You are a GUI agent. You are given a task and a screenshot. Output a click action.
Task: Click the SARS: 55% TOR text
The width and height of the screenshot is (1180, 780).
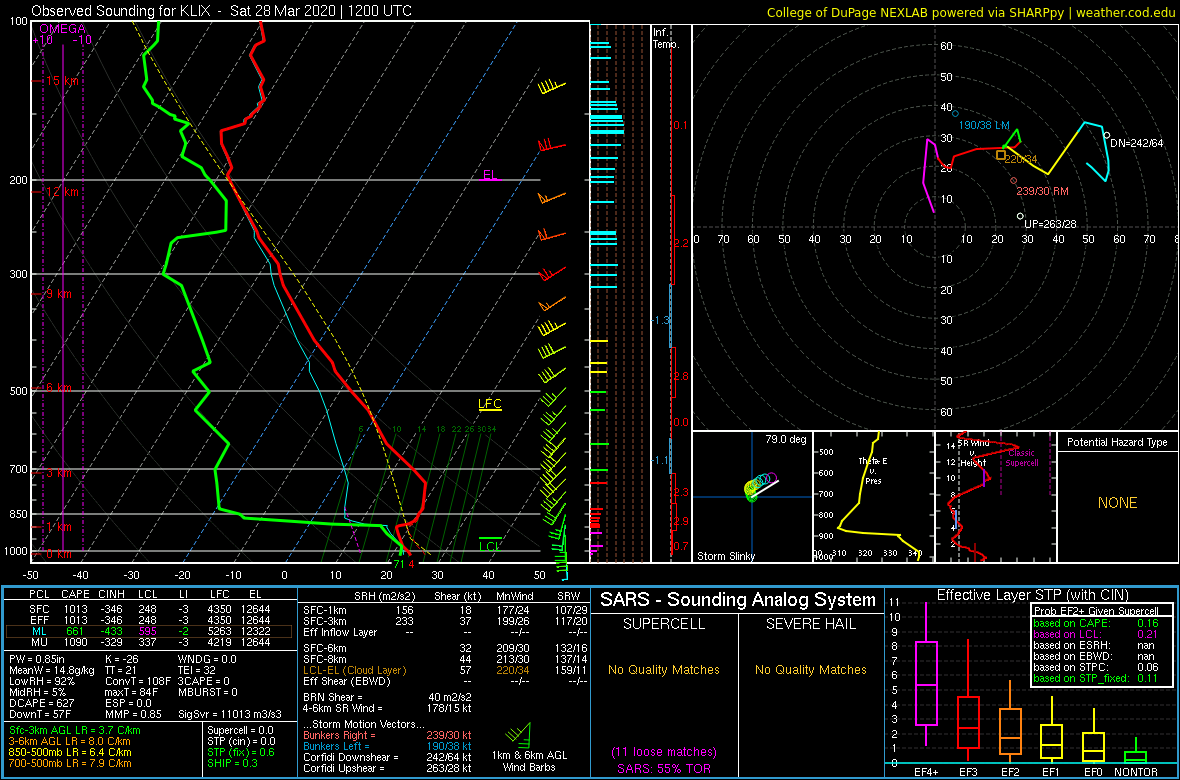pyautogui.click(x=664, y=767)
